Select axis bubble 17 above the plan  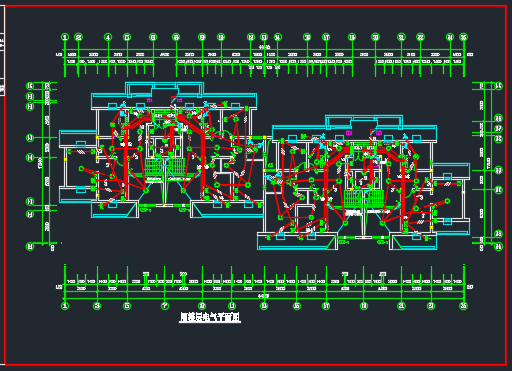[x=326, y=37]
